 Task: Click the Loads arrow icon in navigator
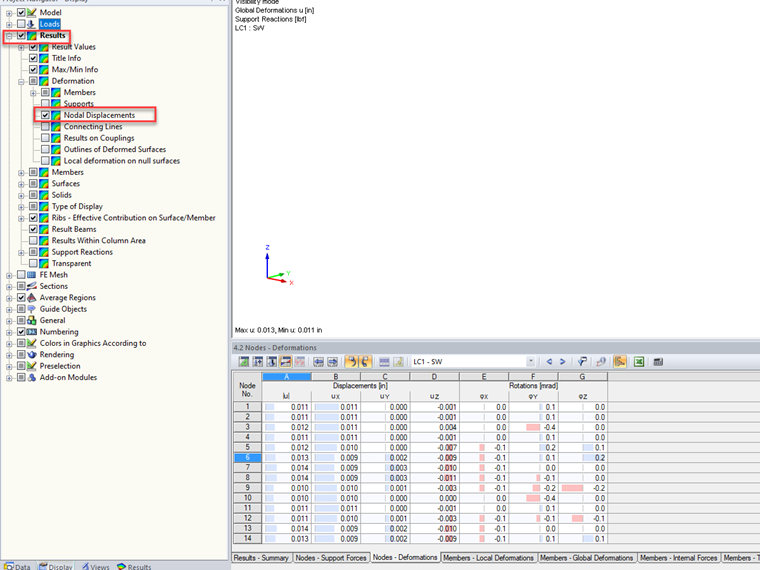32,24
